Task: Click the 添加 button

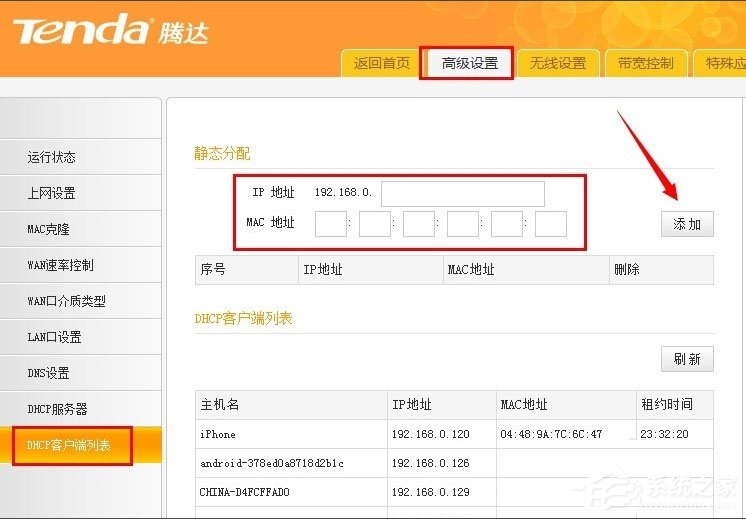Action: pos(687,224)
